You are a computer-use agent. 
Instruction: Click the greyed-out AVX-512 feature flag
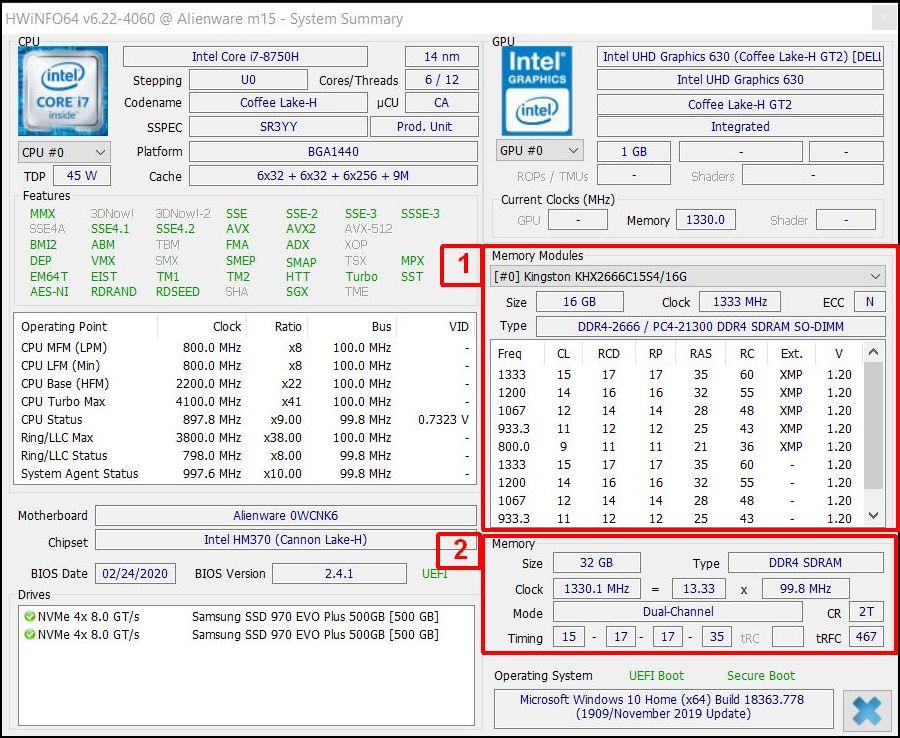(368, 229)
